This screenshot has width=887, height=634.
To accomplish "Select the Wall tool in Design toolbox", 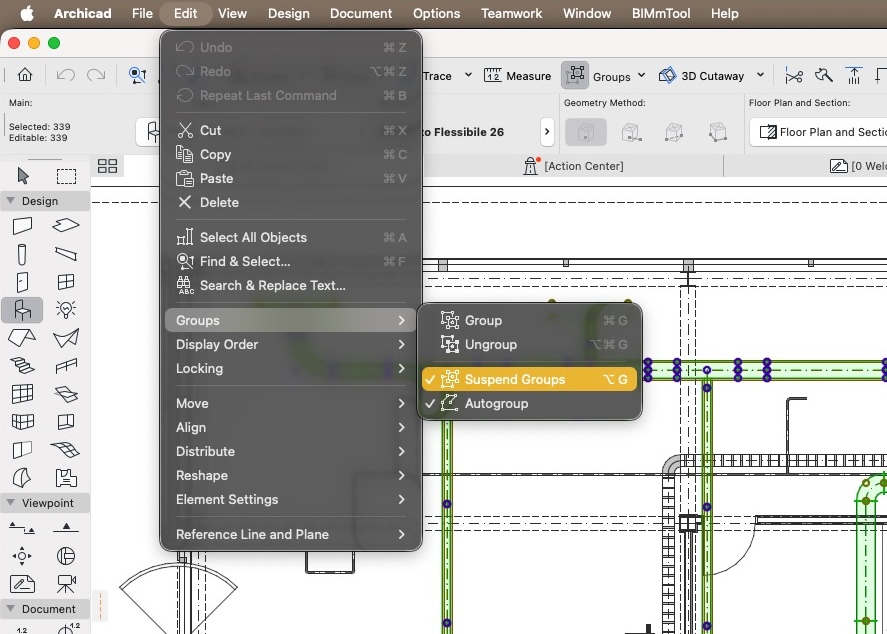I will click(23, 226).
